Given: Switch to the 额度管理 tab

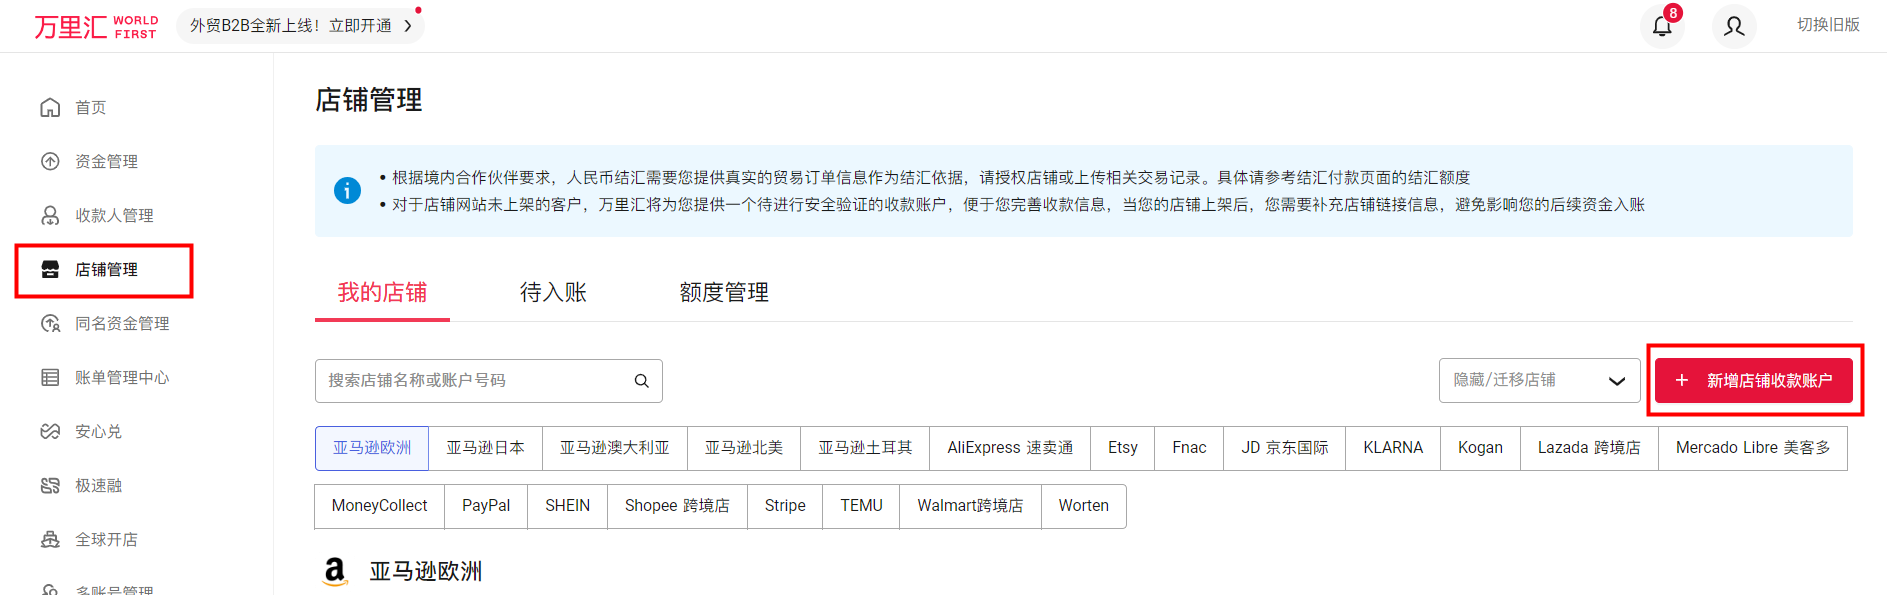Looking at the screenshot, I should coord(723,292).
